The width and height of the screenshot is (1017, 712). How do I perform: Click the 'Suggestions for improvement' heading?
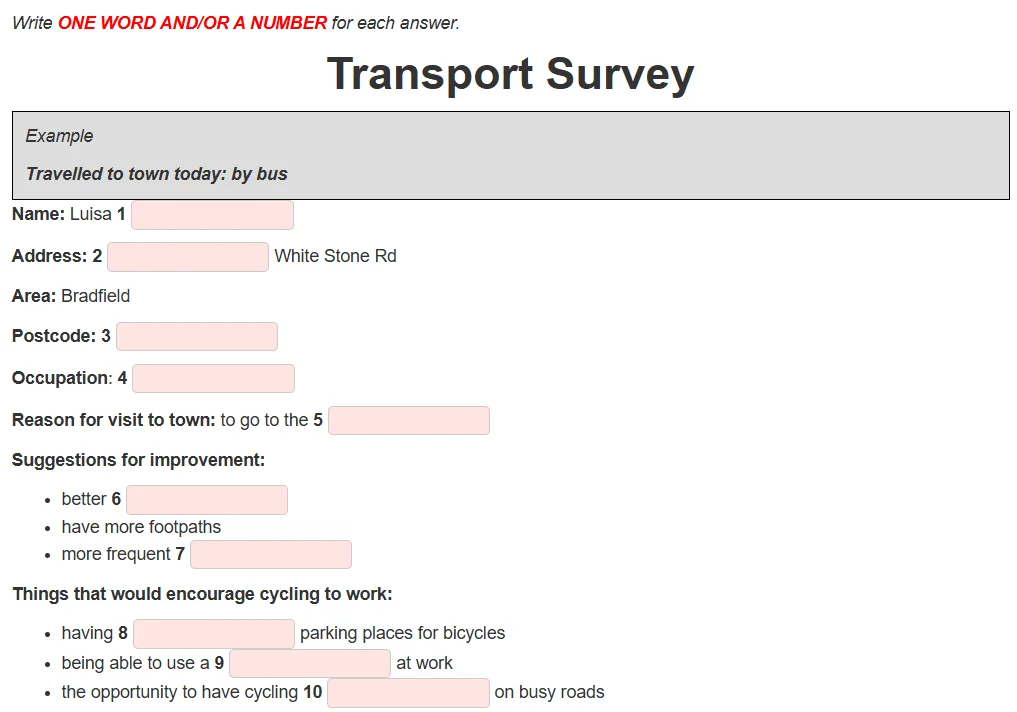[140, 459]
